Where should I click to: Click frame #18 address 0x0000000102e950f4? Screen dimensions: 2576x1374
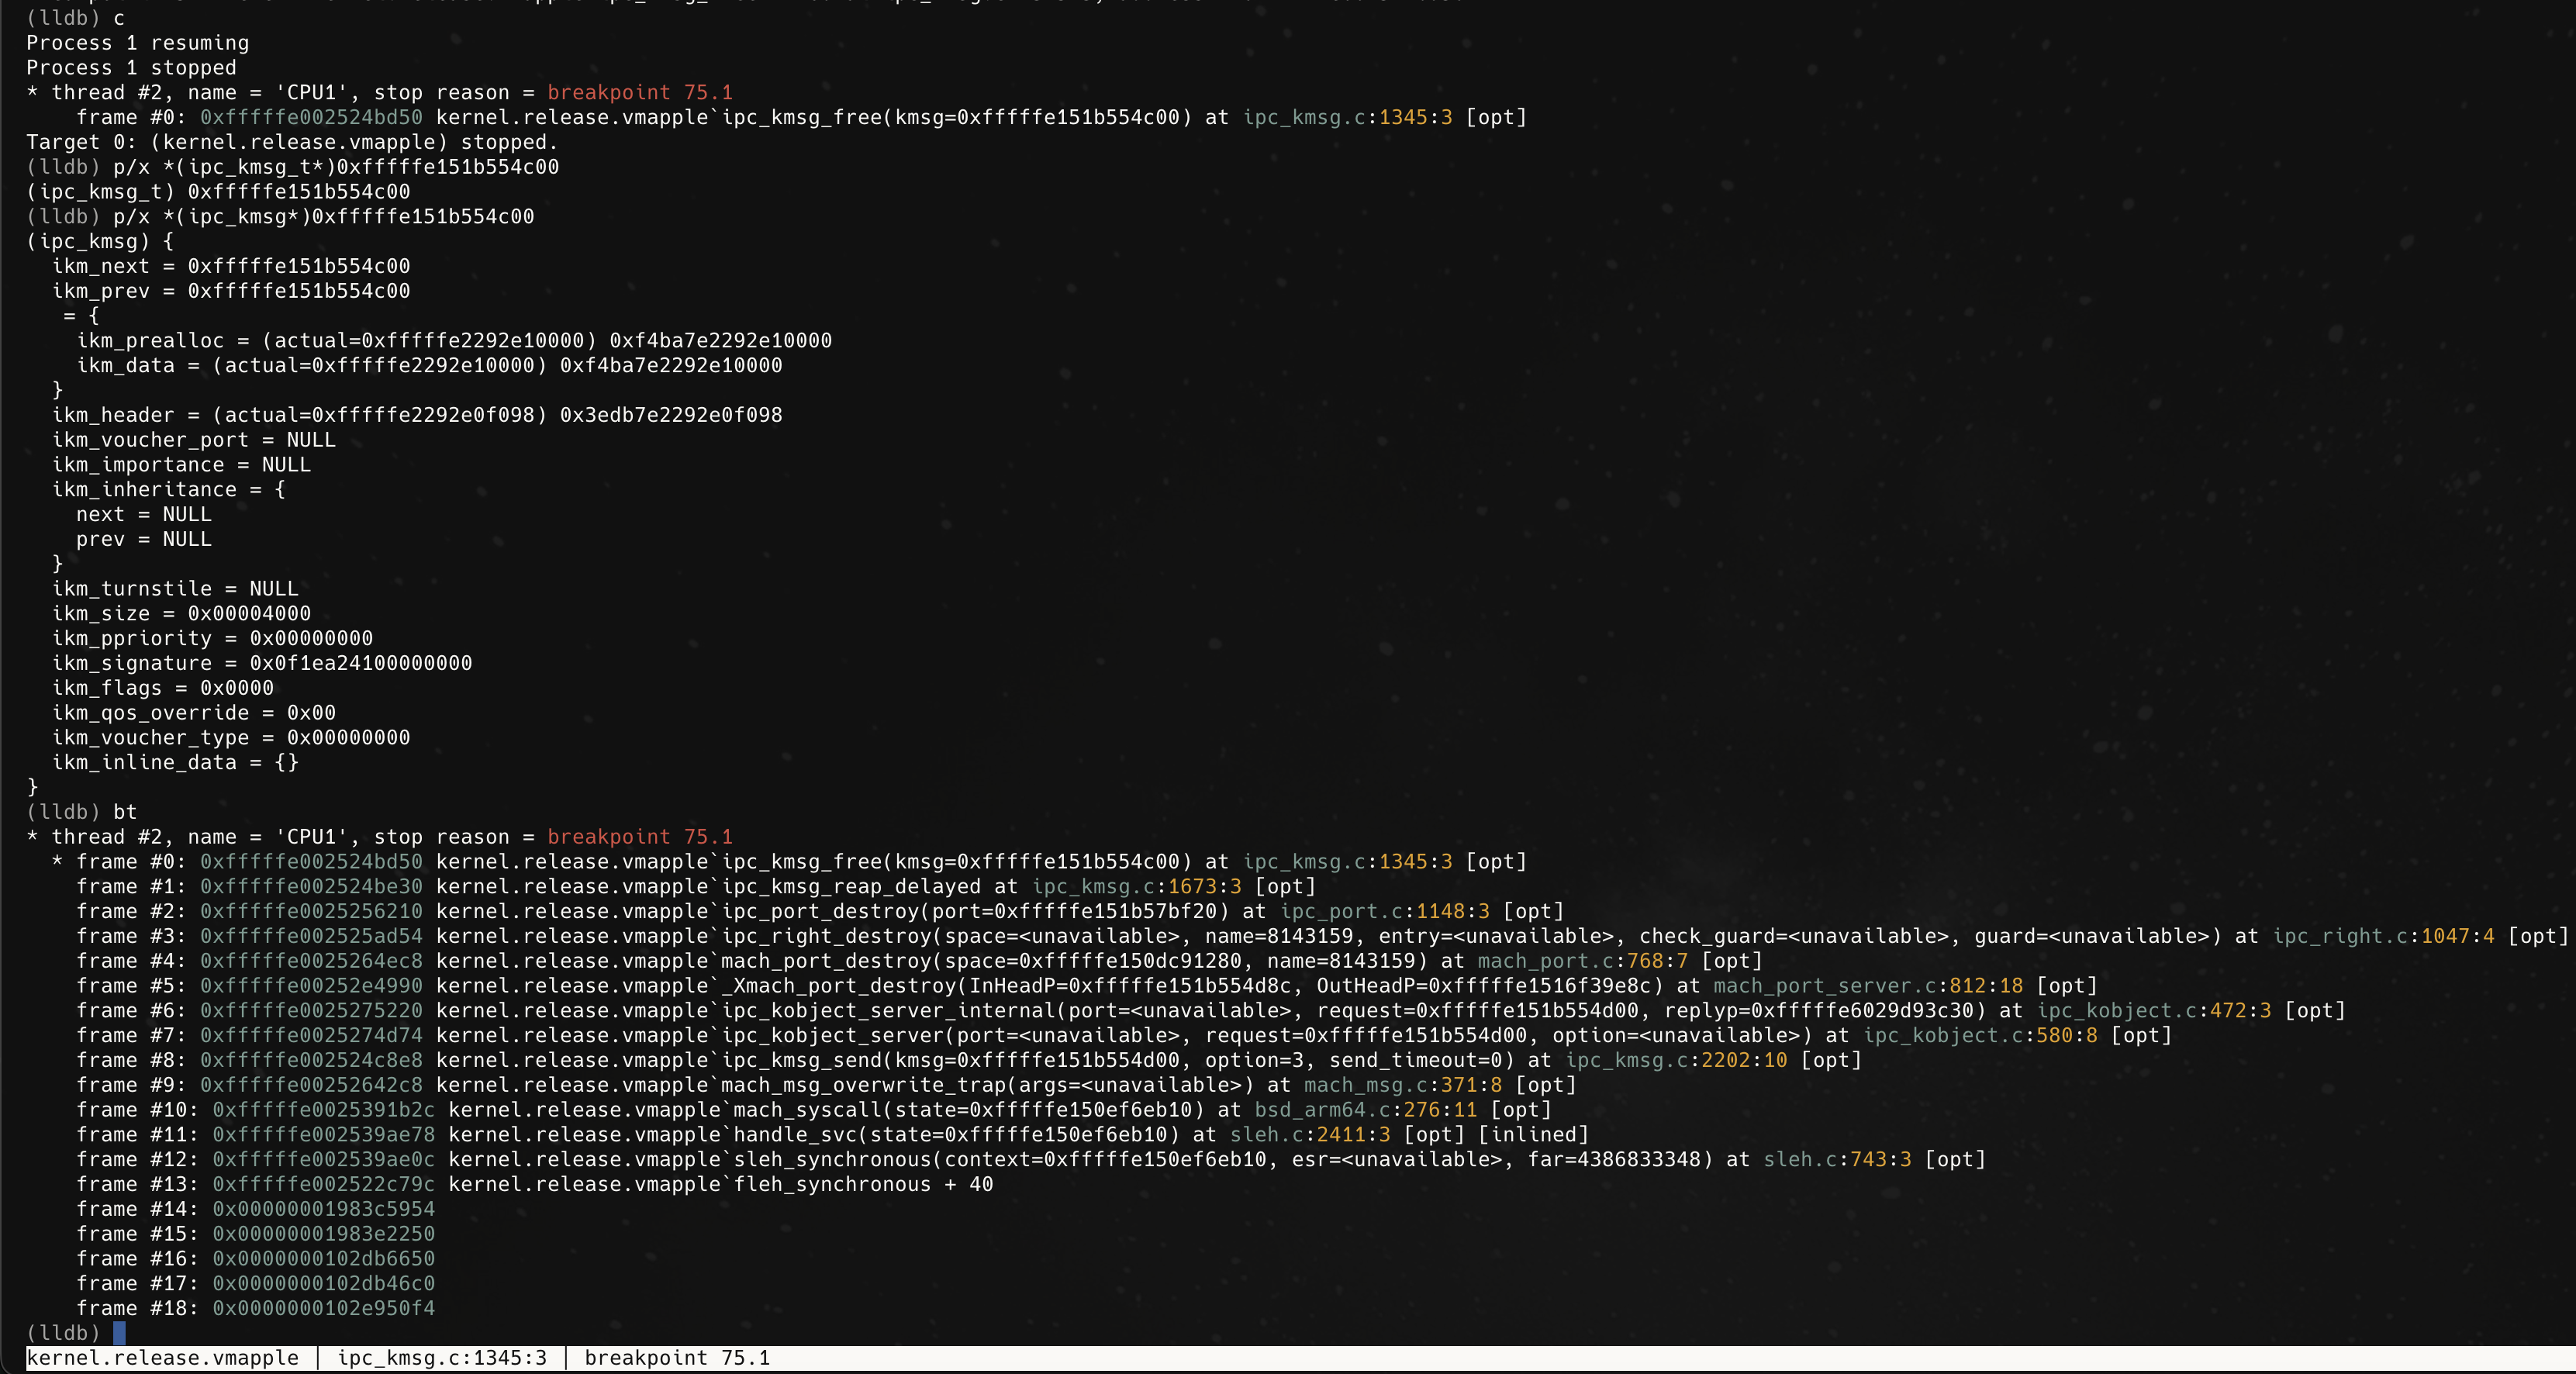(323, 1308)
